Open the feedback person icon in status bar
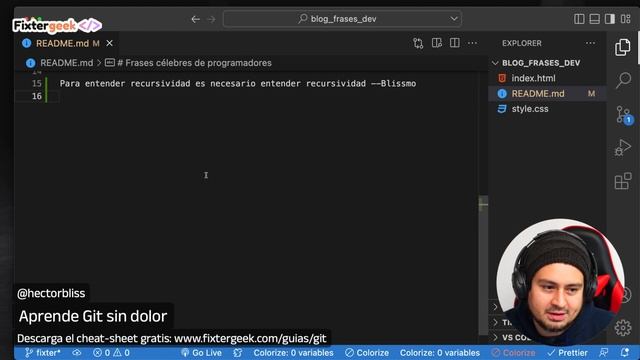This screenshot has height=360, width=640. click(603, 353)
